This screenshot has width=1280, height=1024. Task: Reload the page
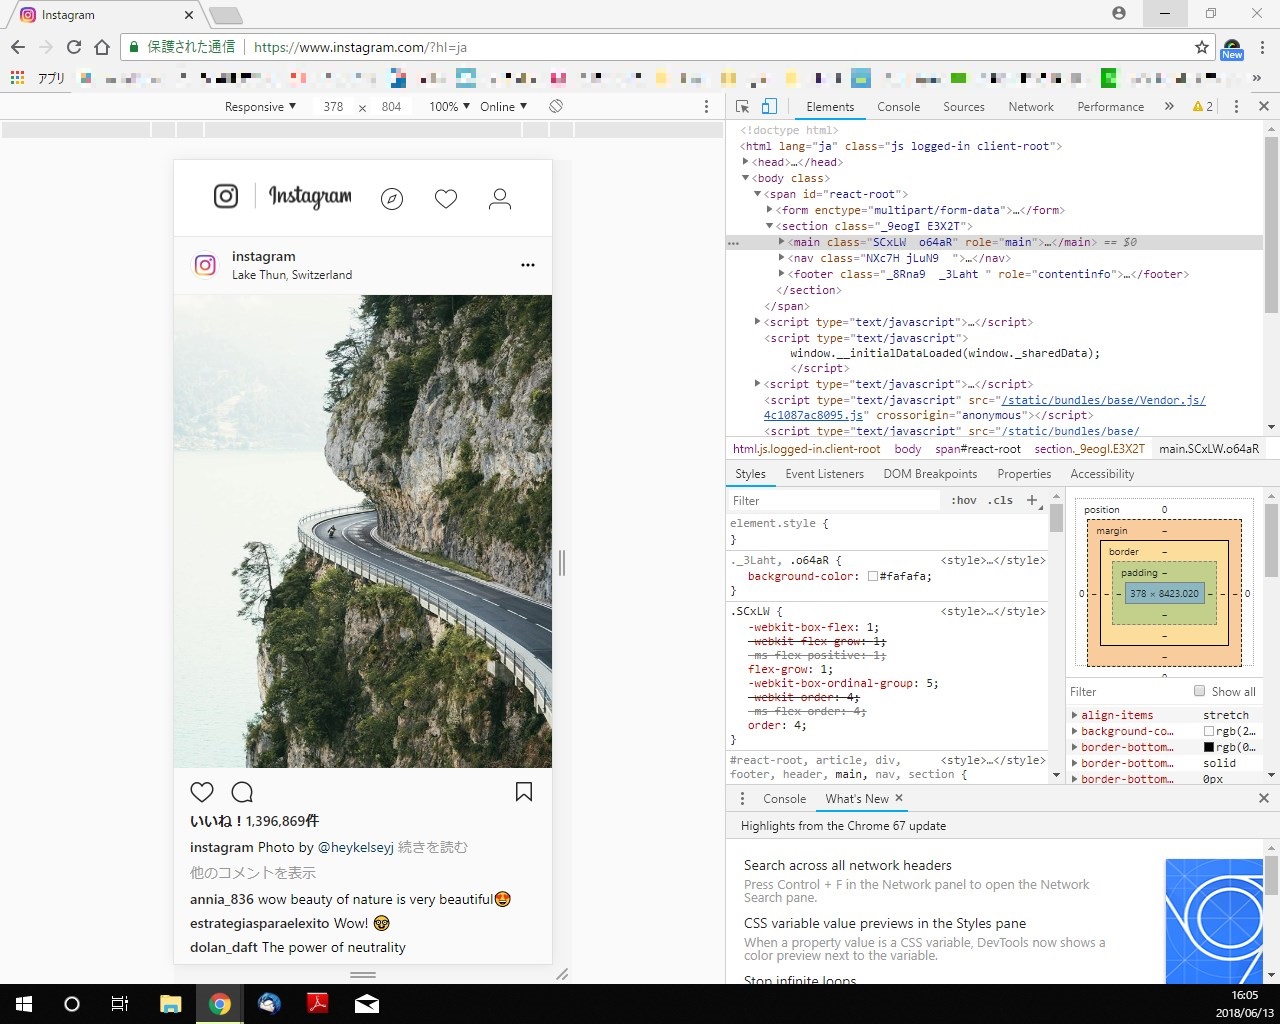point(73,47)
